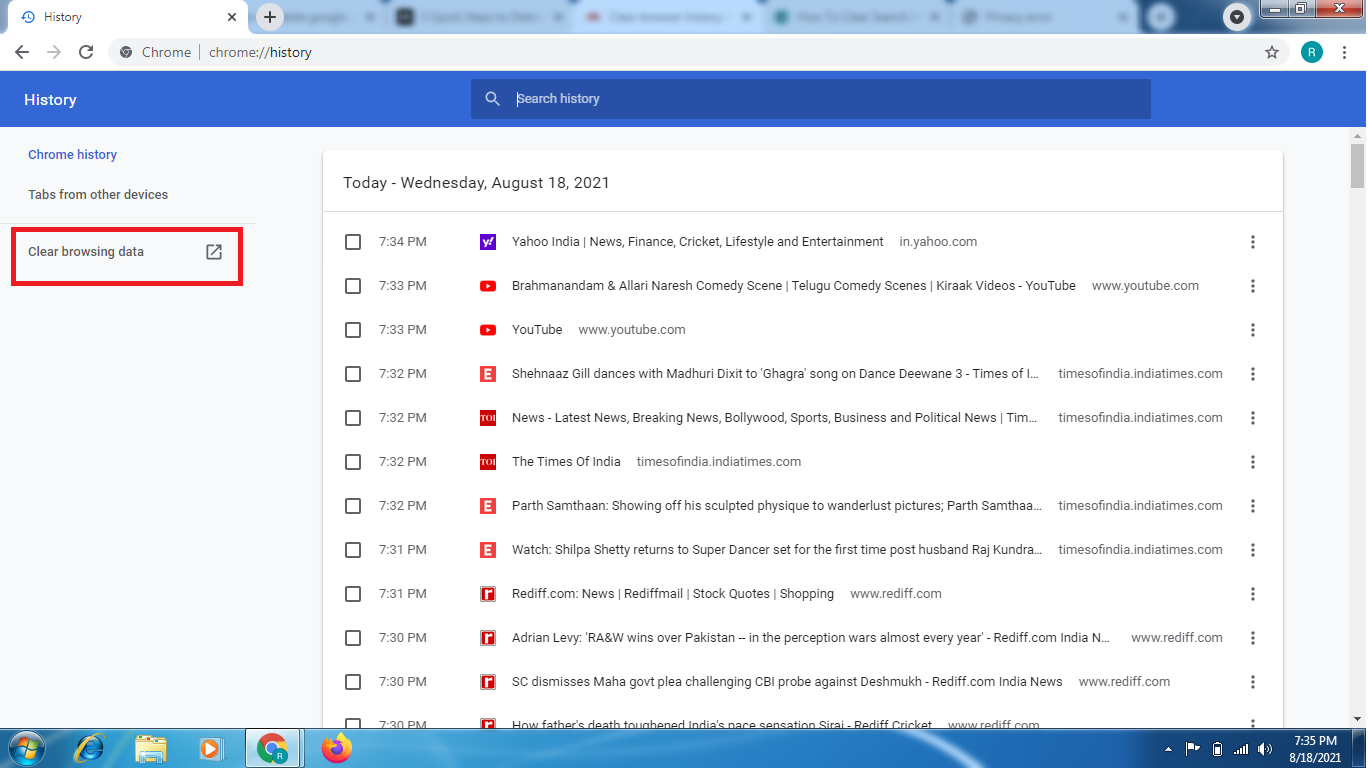Image resolution: width=1368 pixels, height=768 pixels.
Task: Open the Rediff.com: News history link
Action: point(673,594)
